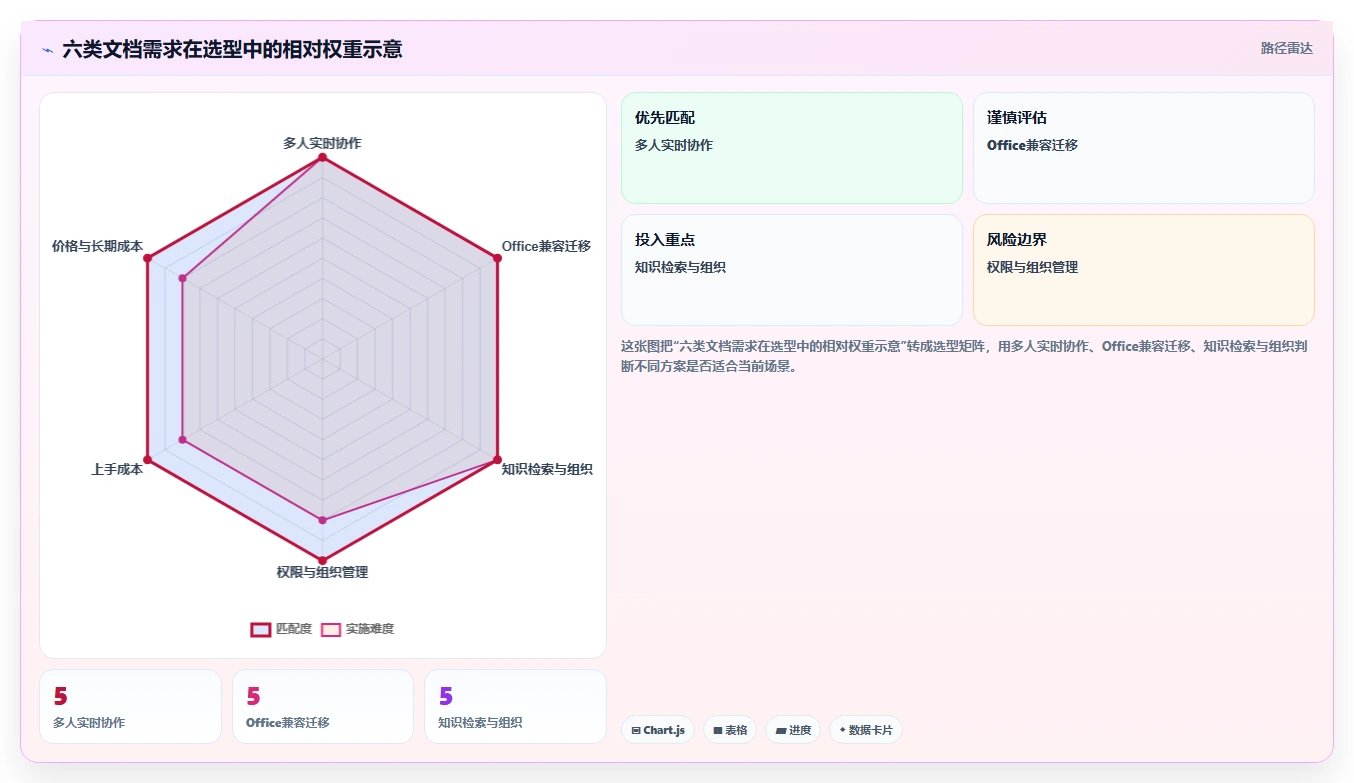Open the 风险边界 card
The image size is (1354, 783).
coord(1143,270)
